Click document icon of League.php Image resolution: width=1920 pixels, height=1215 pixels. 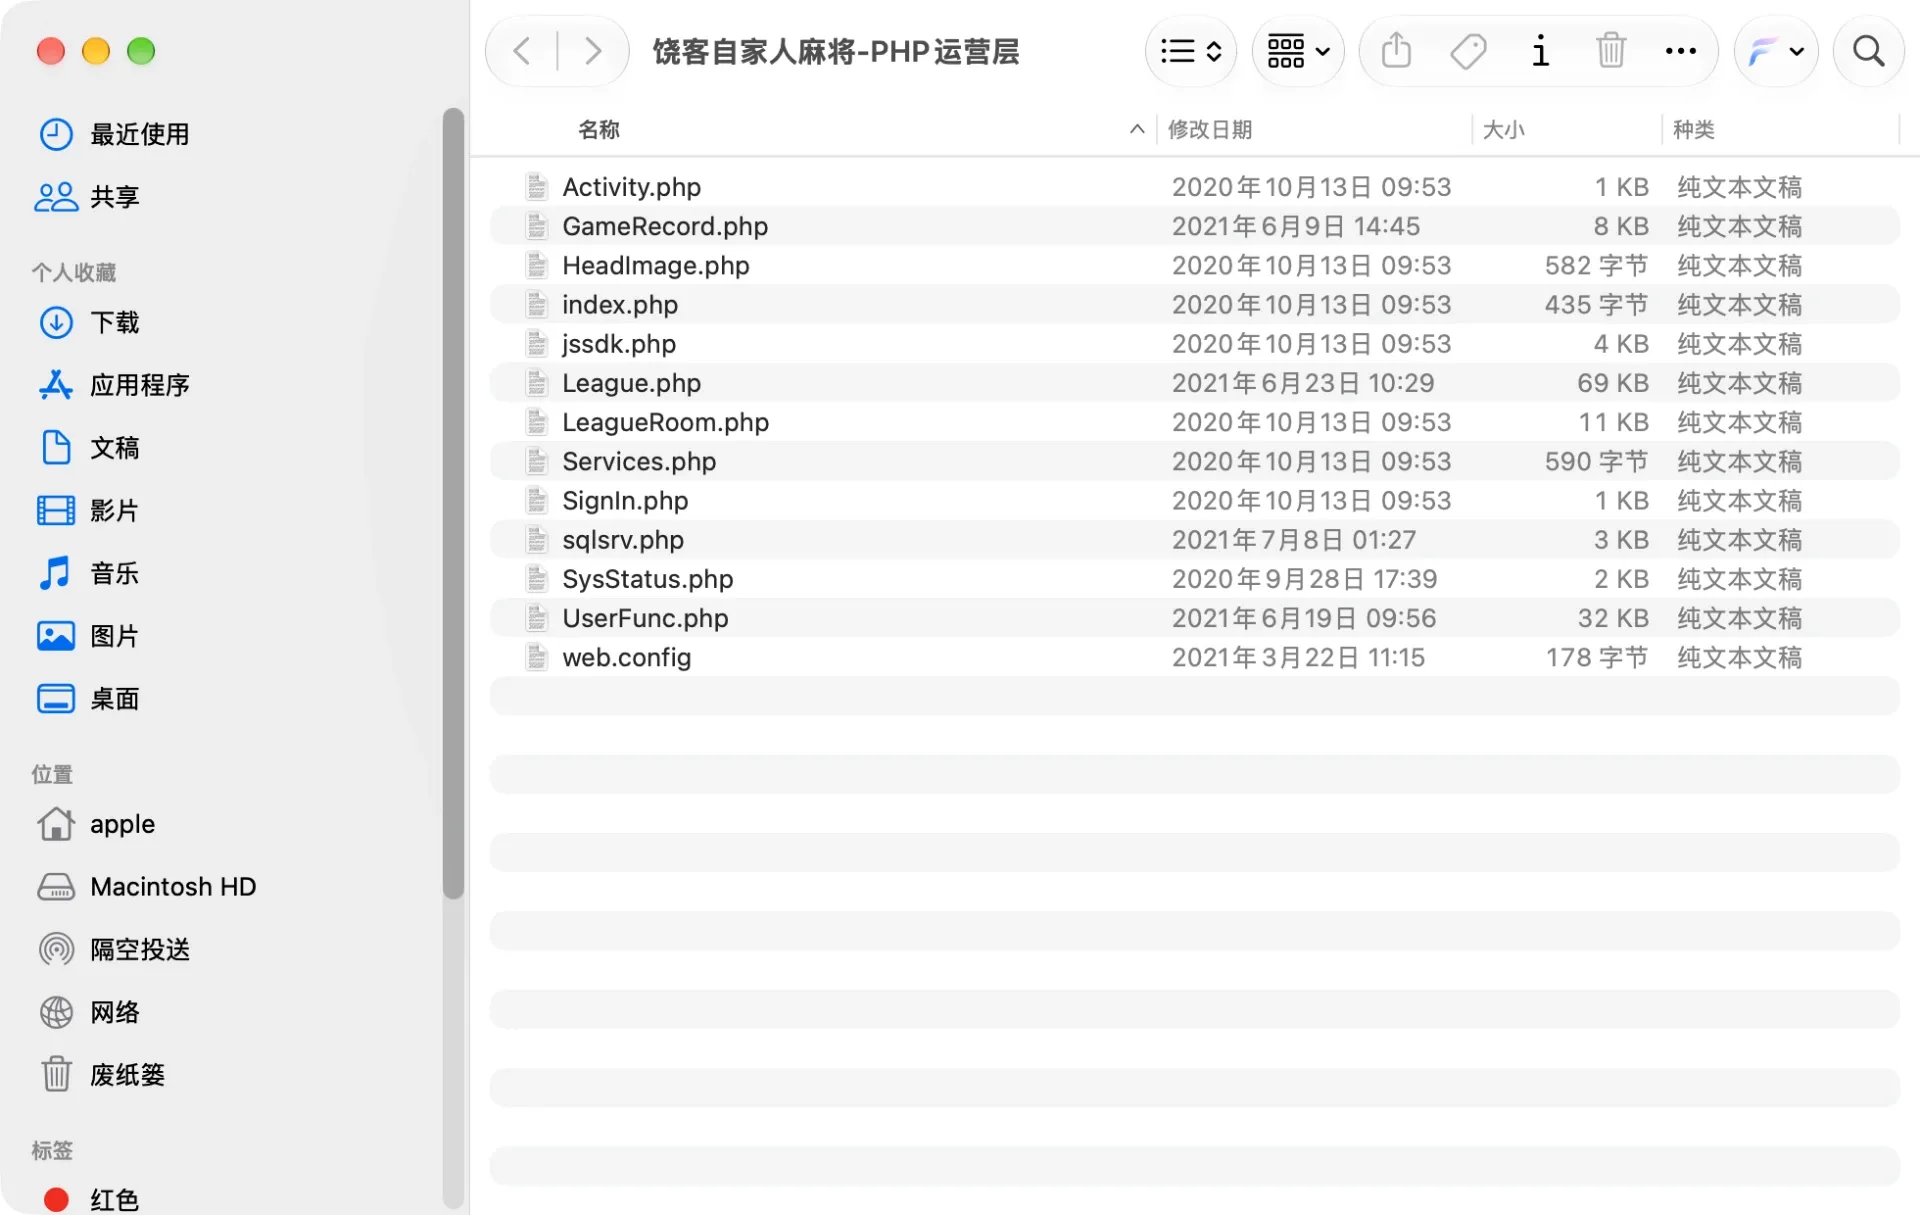pos(537,383)
